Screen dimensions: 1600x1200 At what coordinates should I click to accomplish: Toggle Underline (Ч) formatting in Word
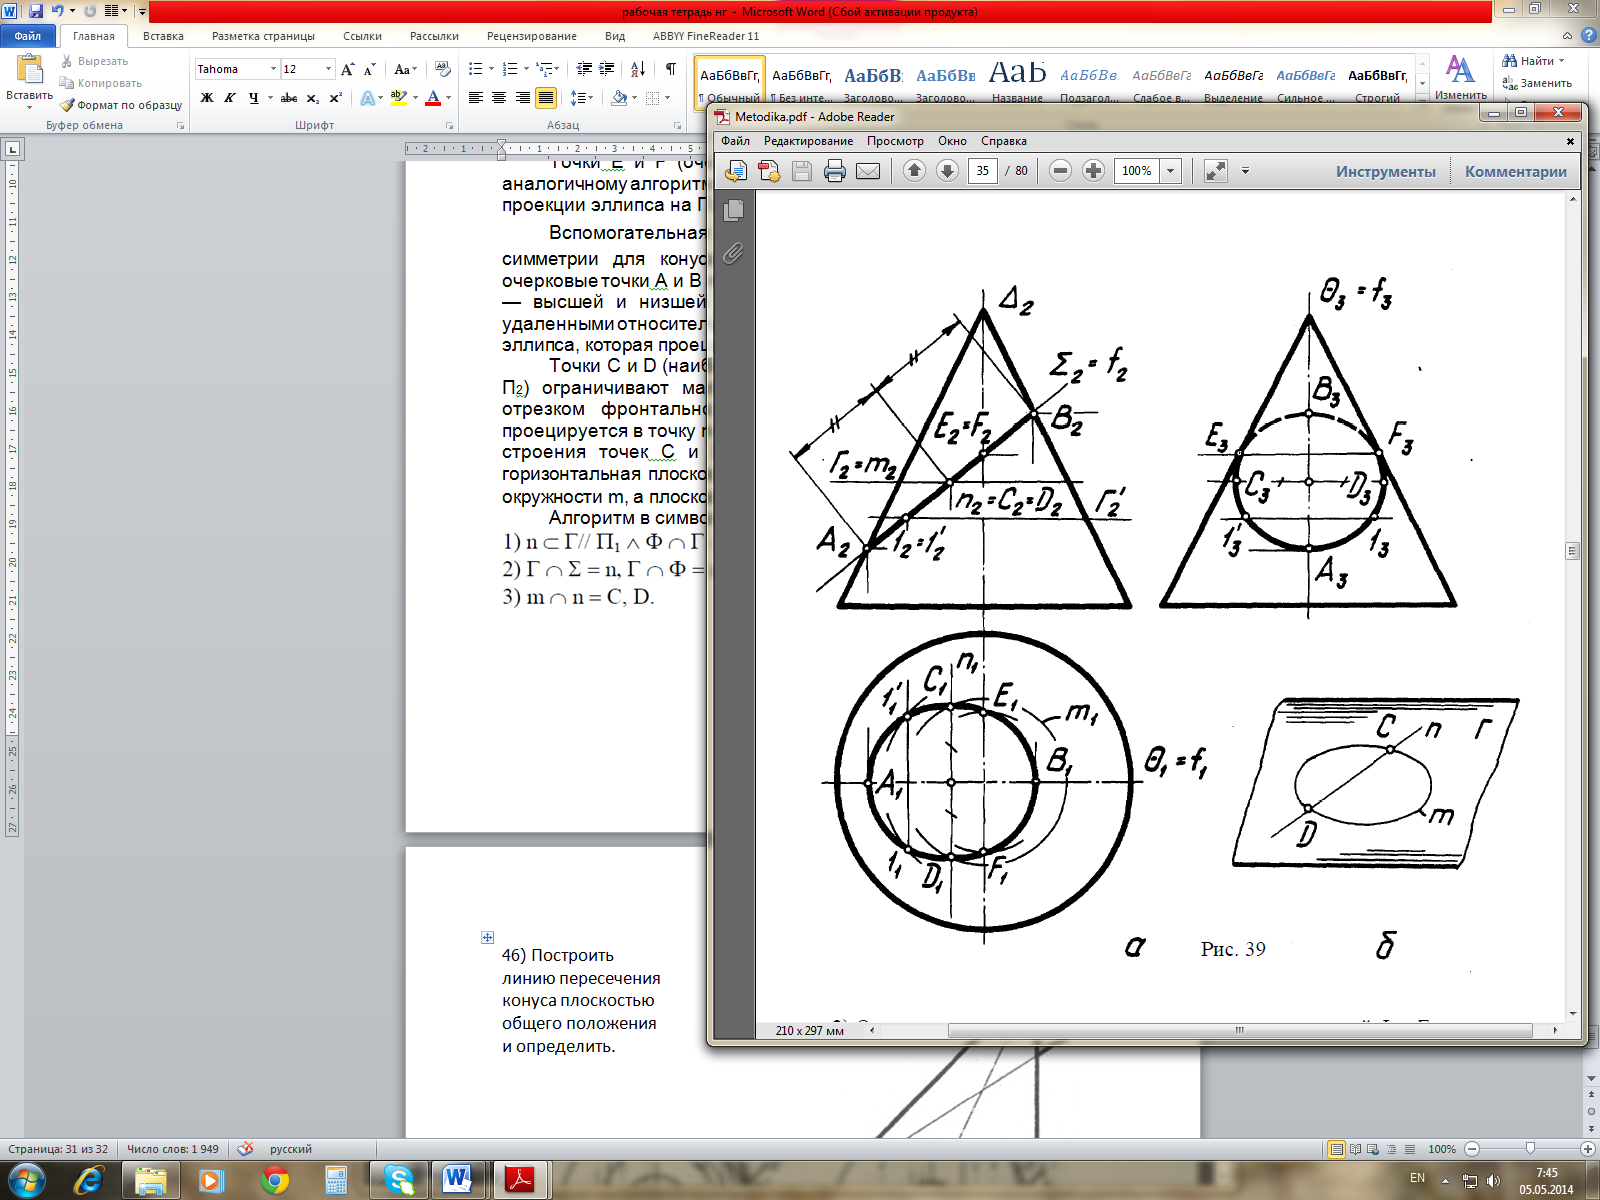(253, 98)
